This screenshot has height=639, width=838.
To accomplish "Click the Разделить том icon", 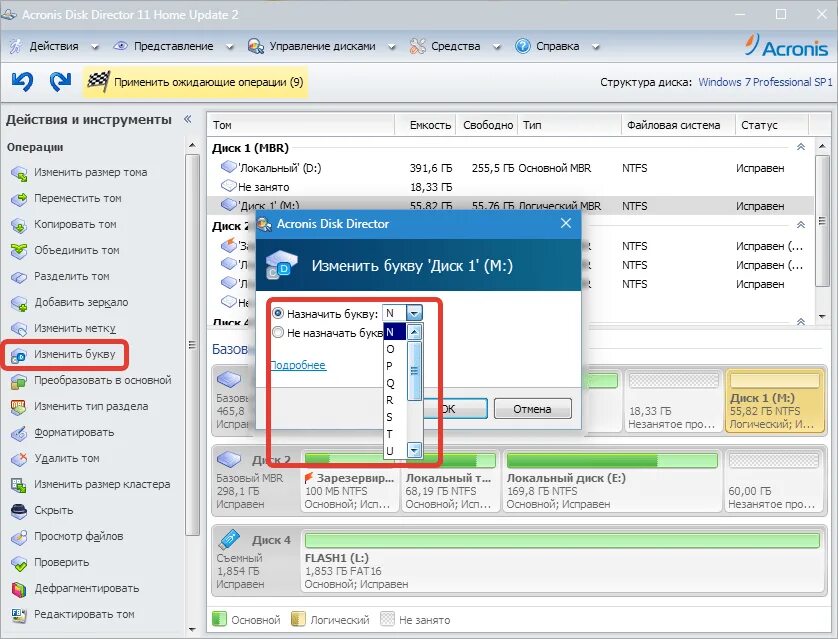I will coord(19,277).
